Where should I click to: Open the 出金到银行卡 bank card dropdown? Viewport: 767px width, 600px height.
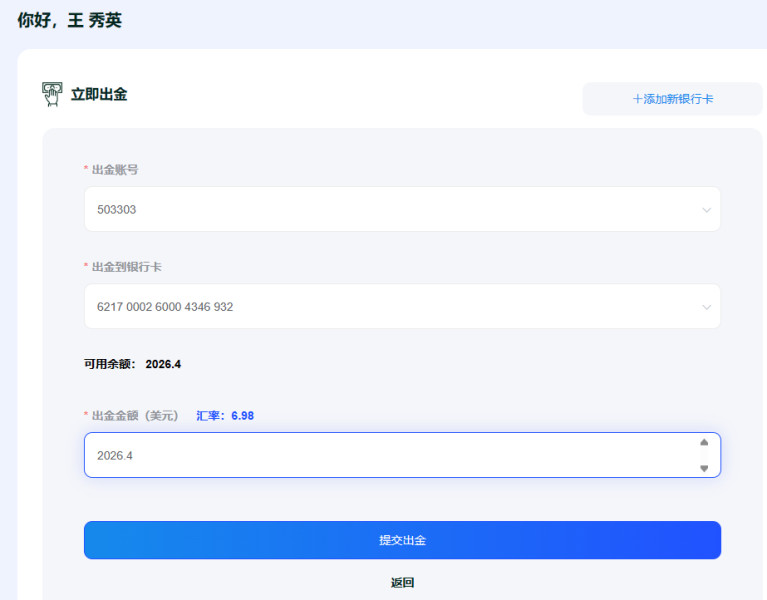[402, 306]
